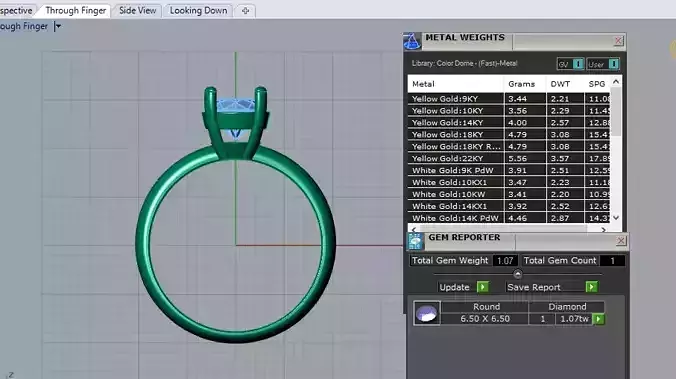Click the metal table scroll left arrow
Screen dimensions: 676x379
414,229
